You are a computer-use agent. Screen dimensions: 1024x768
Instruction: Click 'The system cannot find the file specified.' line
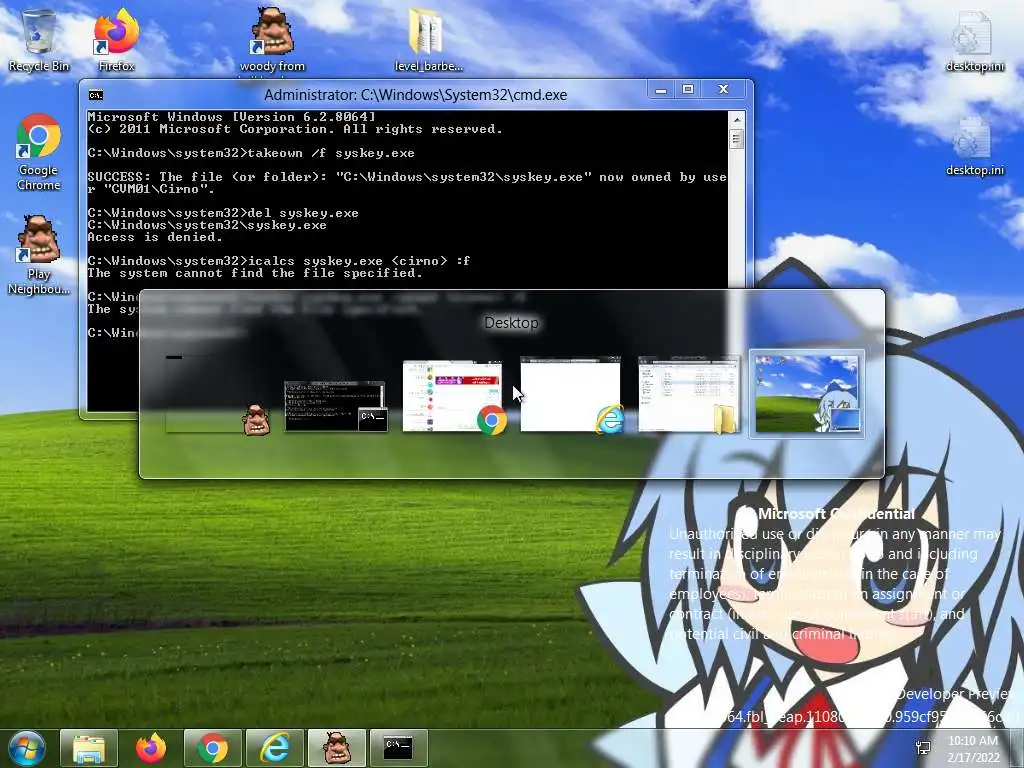pos(255,273)
